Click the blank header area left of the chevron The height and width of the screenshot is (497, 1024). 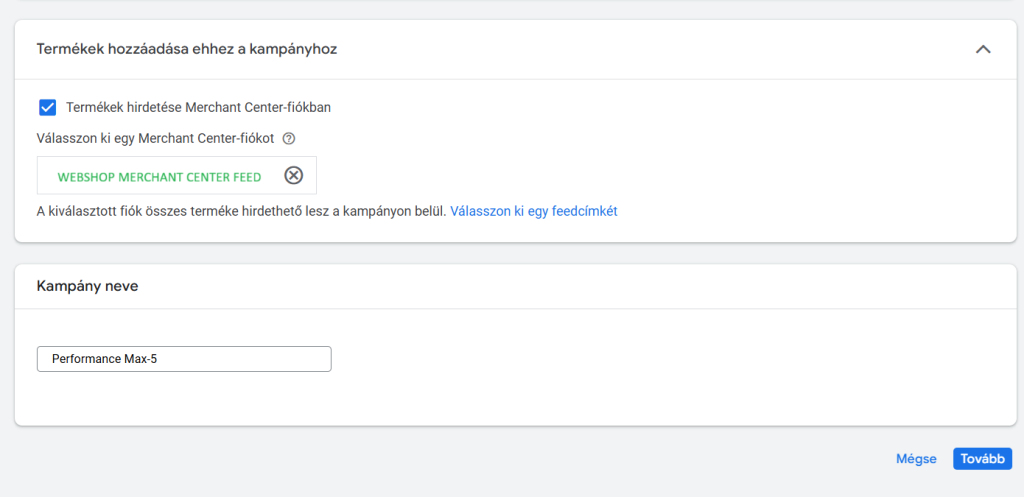click(x=650, y=49)
